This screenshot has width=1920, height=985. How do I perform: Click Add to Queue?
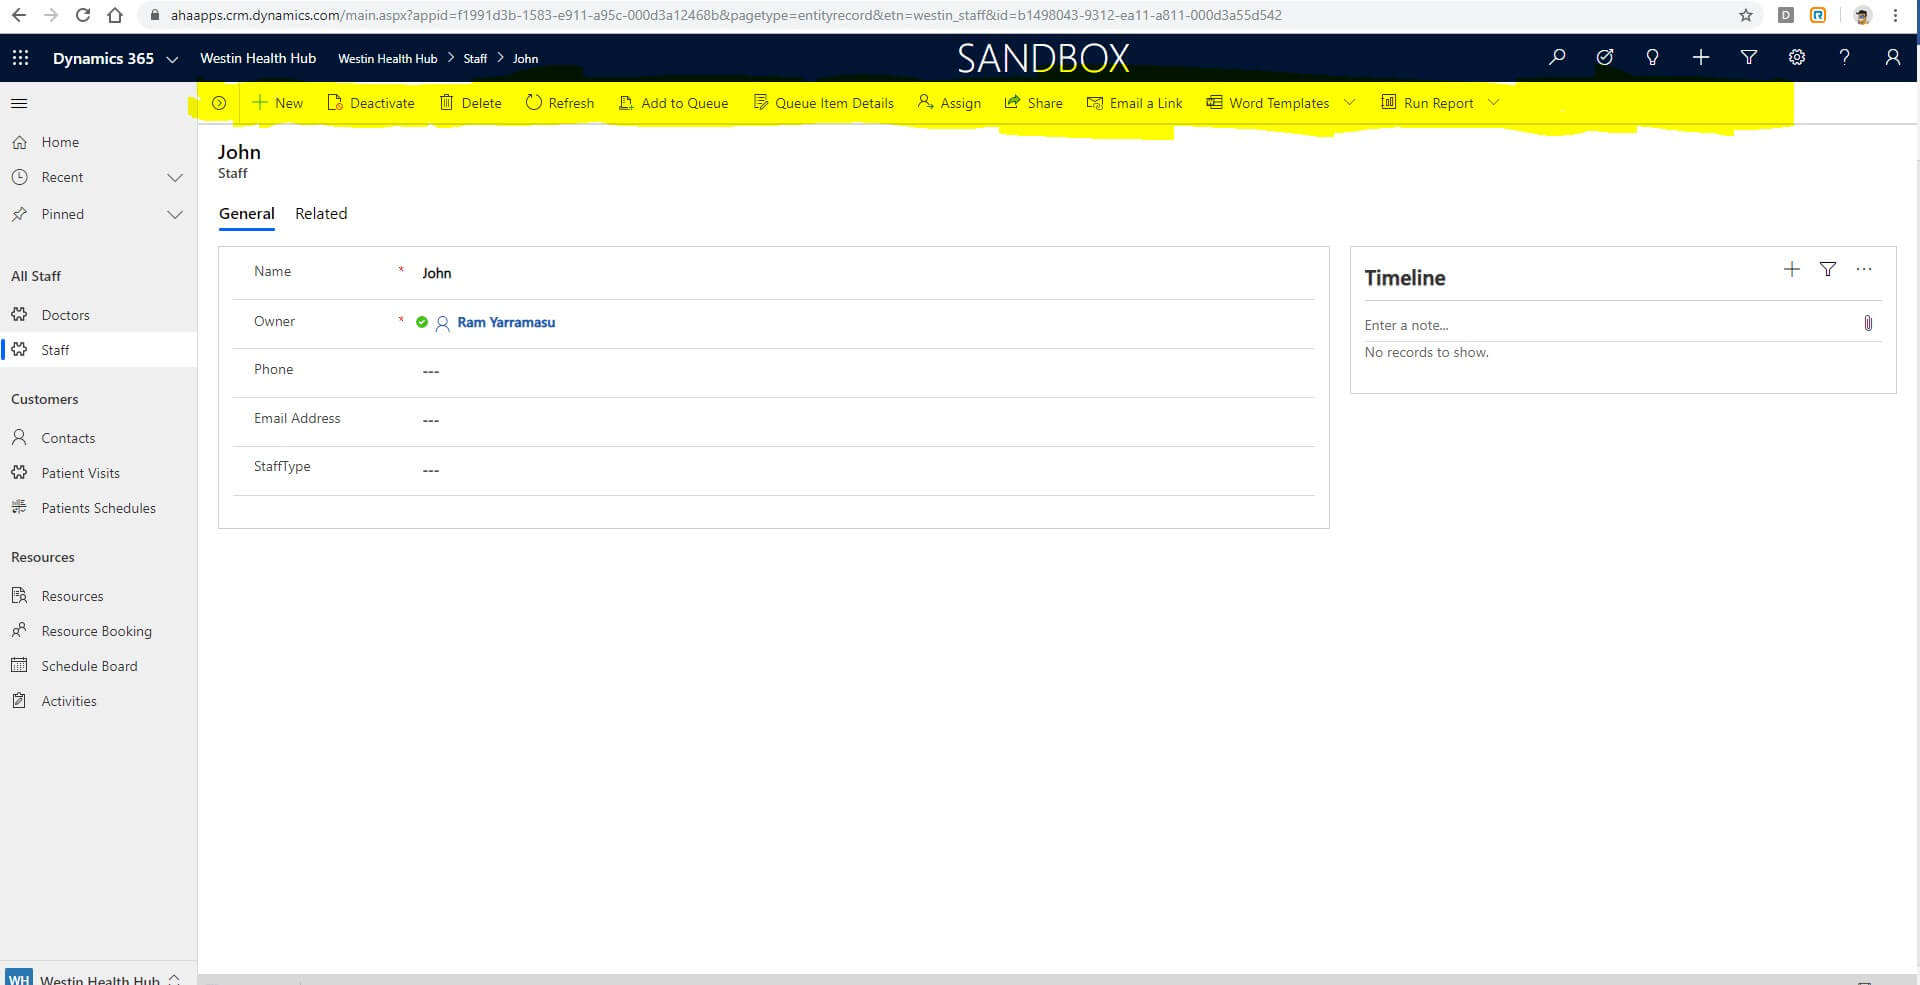point(673,103)
